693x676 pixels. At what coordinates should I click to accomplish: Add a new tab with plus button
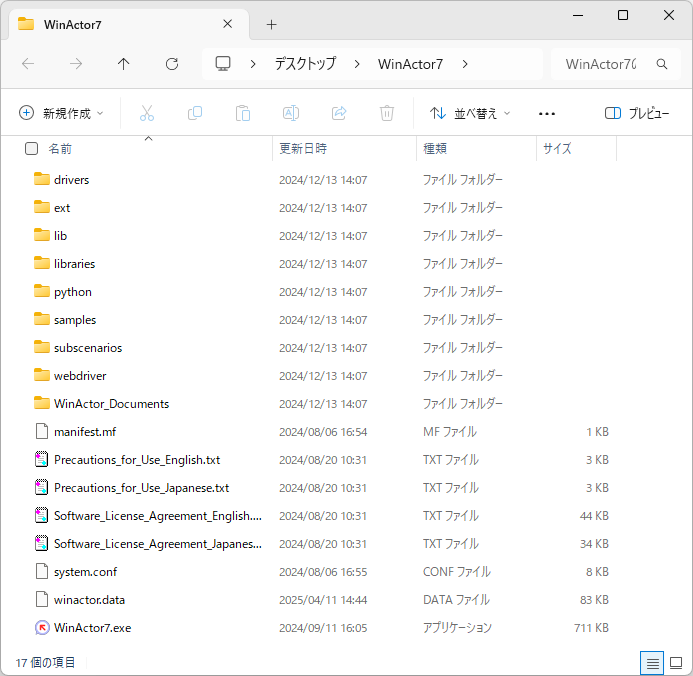click(x=272, y=24)
